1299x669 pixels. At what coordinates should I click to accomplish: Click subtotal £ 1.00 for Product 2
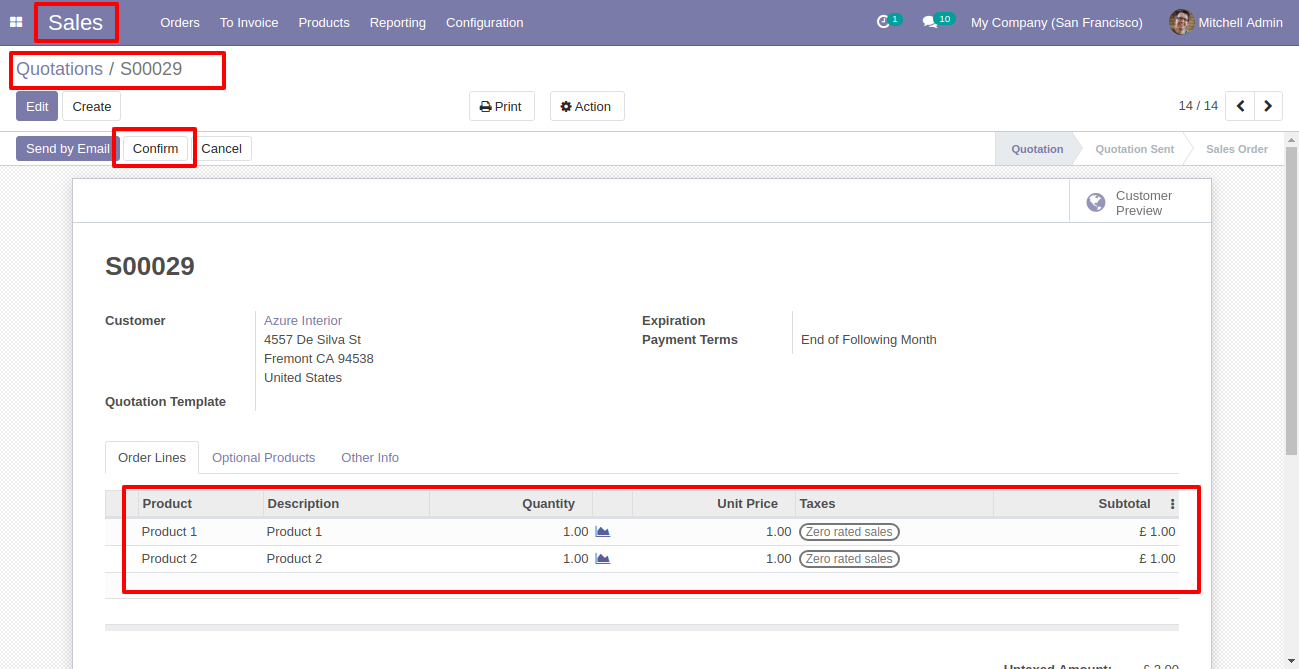pos(1157,559)
